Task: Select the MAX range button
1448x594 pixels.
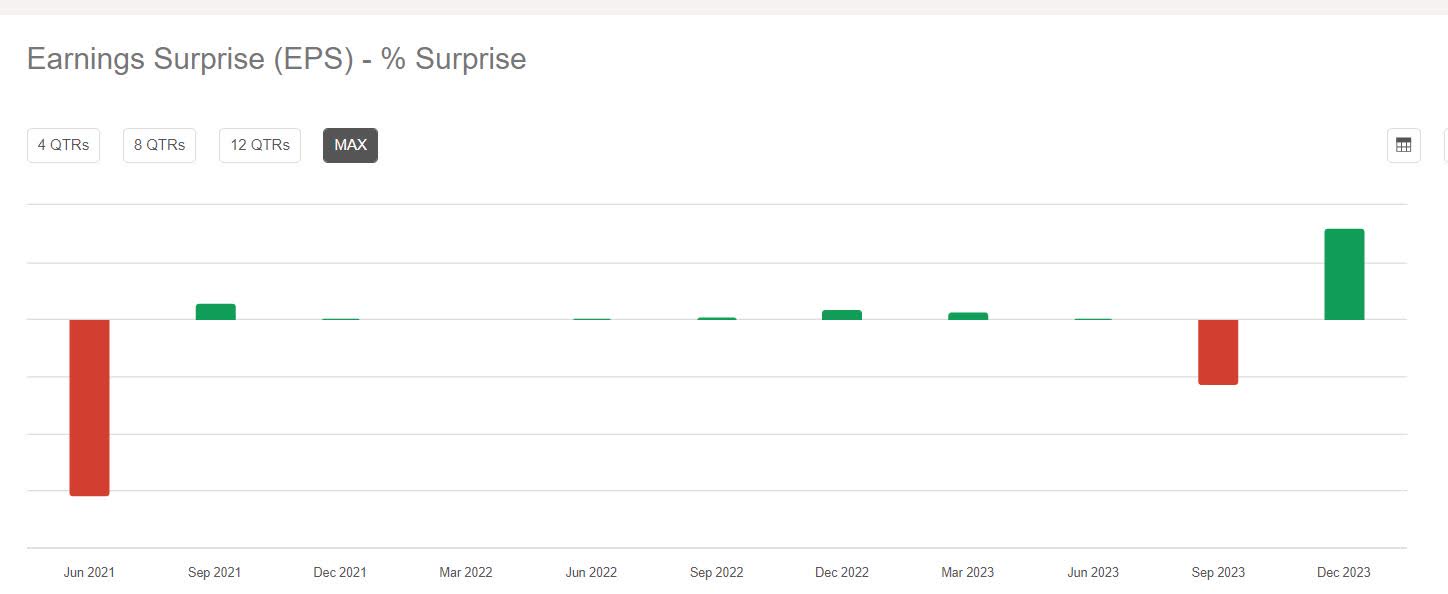Action: coord(350,144)
